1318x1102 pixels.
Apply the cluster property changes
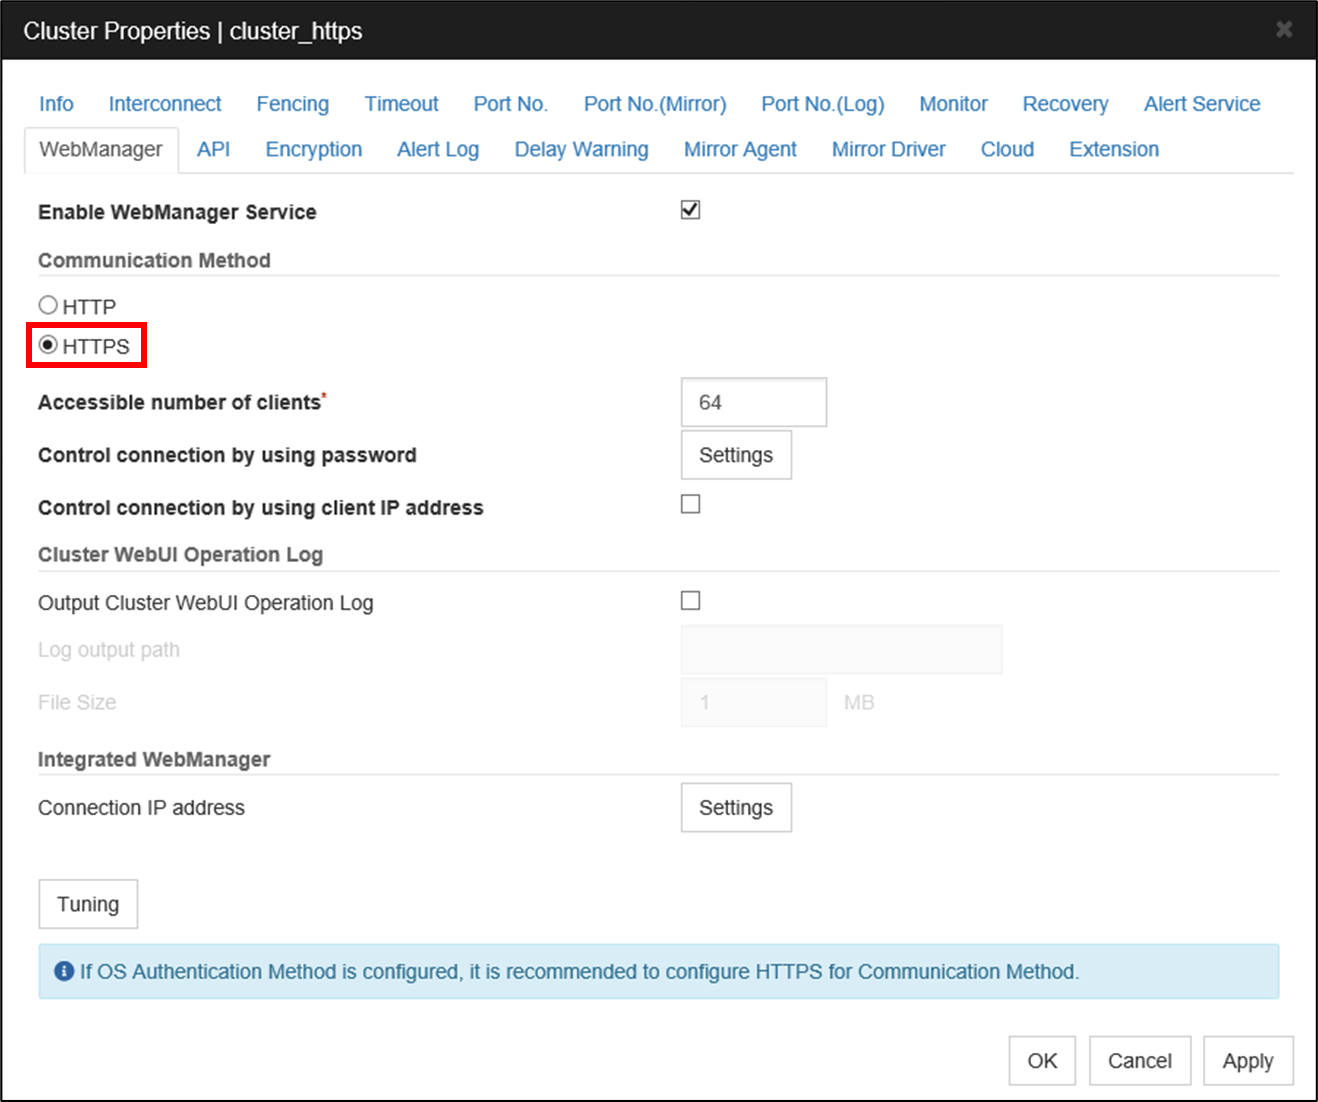coord(1248,1060)
